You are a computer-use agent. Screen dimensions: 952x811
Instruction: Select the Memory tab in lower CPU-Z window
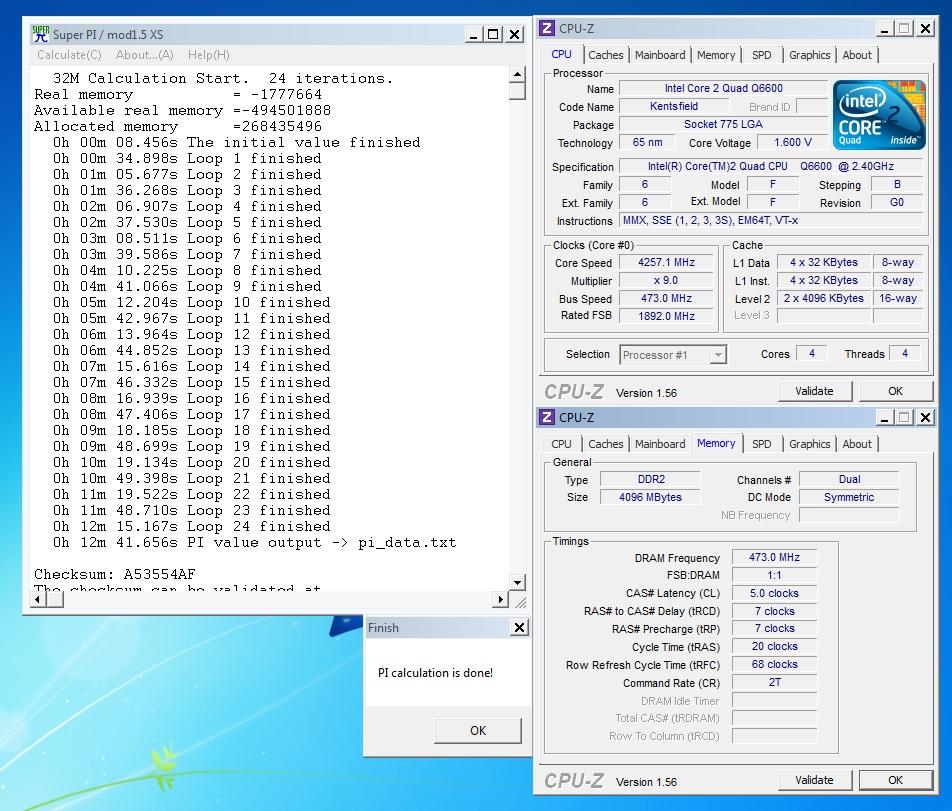(716, 443)
